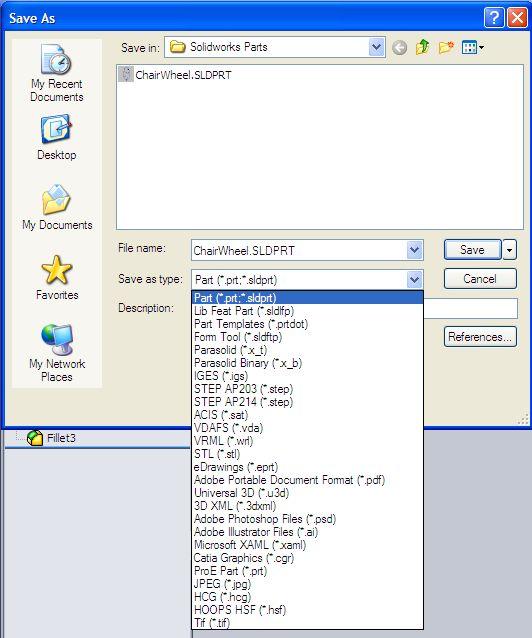Select Form Tool (*.sldftp)

coord(307,337)
